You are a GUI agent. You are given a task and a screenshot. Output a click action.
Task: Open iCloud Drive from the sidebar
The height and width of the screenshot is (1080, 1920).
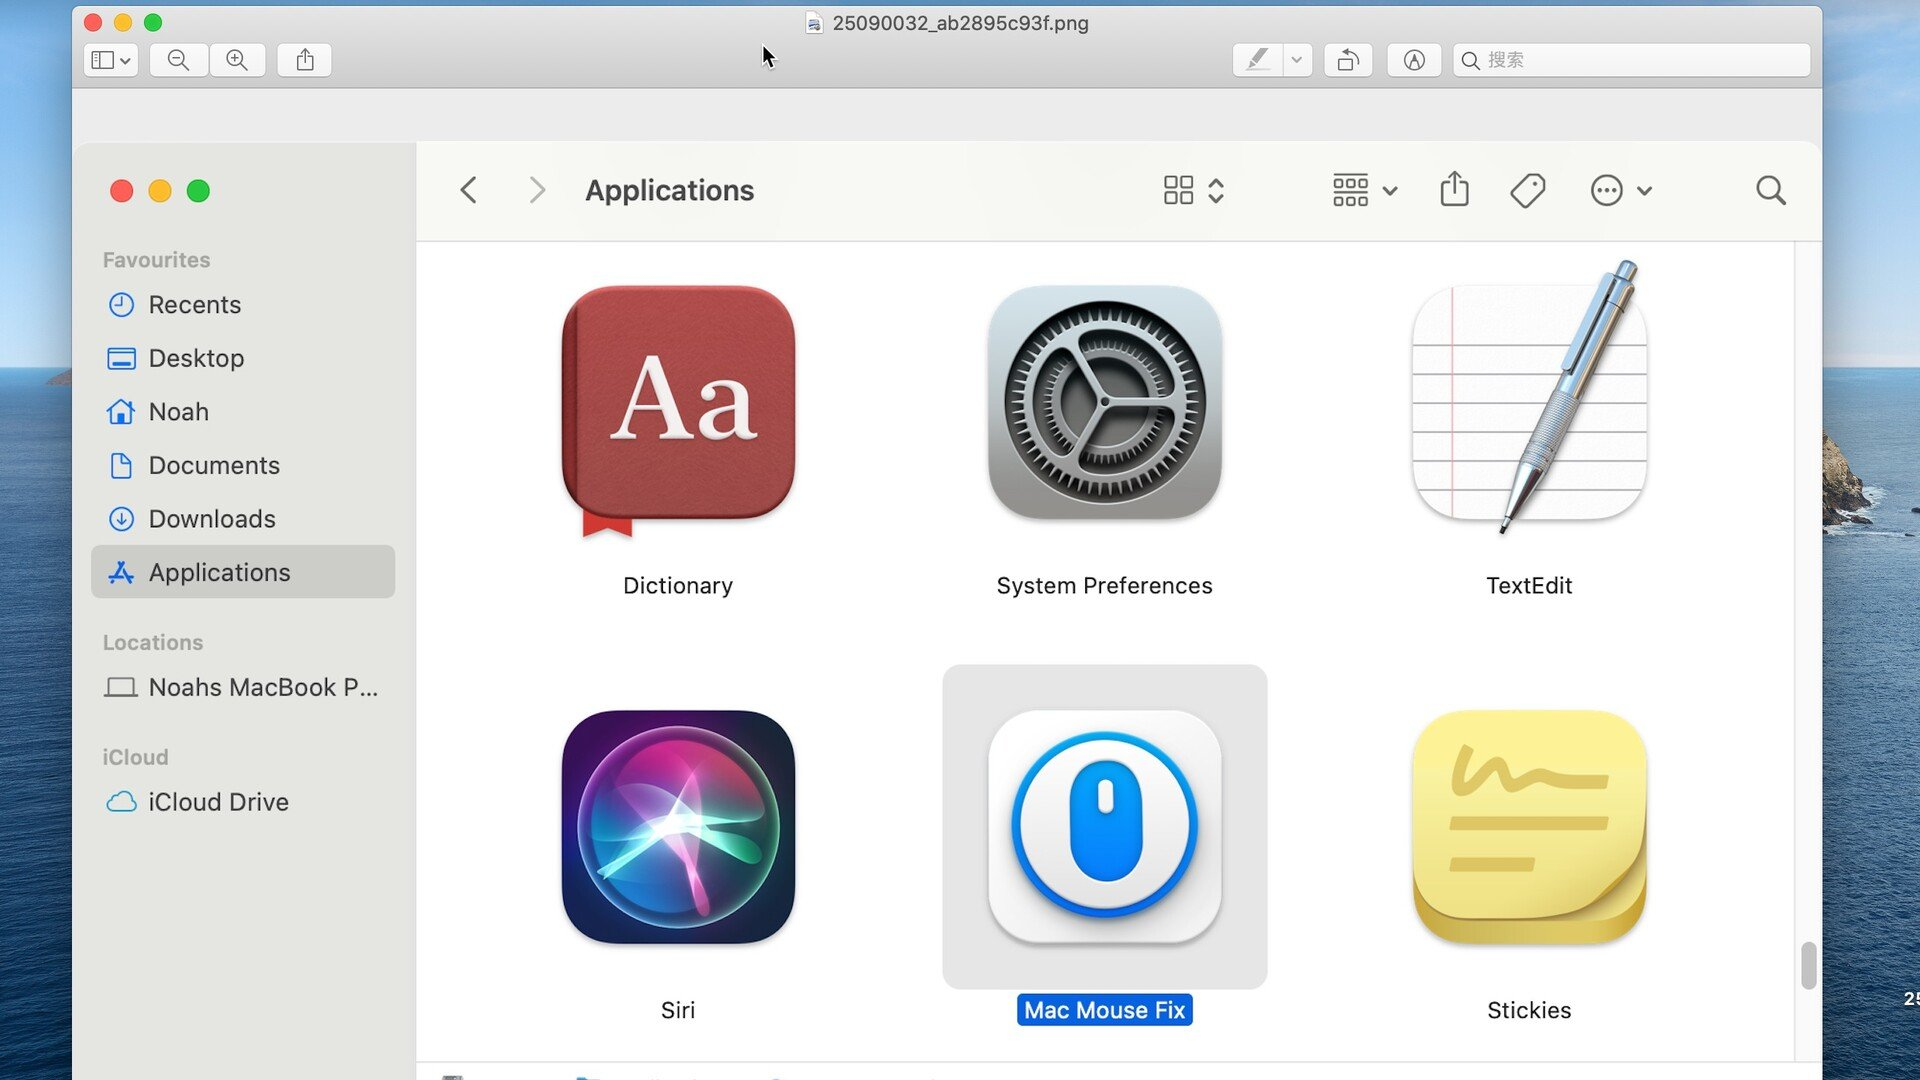218,801
